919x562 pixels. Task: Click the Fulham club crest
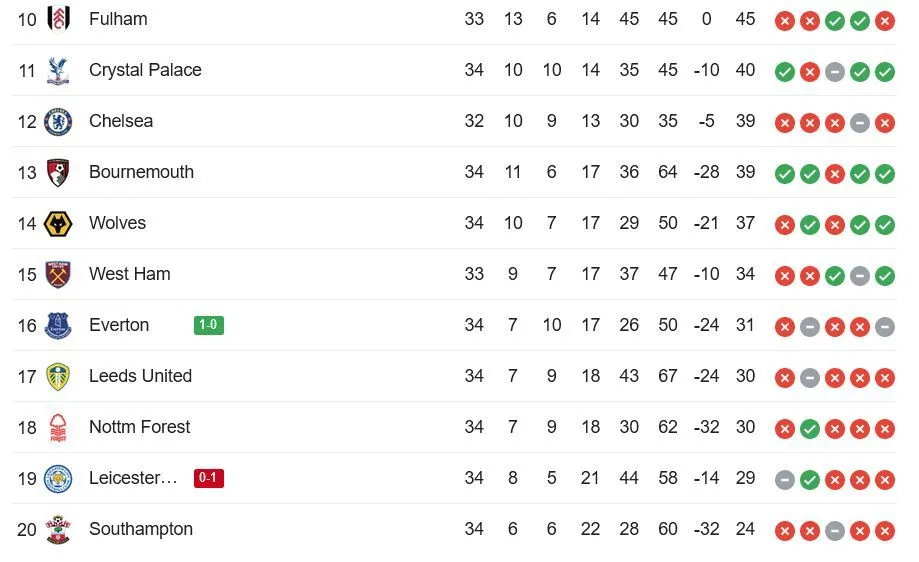pyautogui.click(x=58, y=19)
